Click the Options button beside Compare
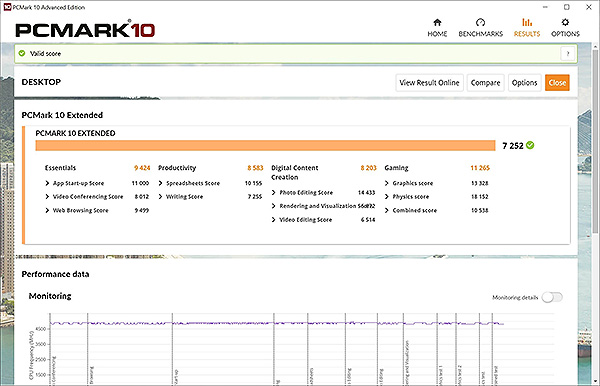The image size is (600, 386). [525, 83]
